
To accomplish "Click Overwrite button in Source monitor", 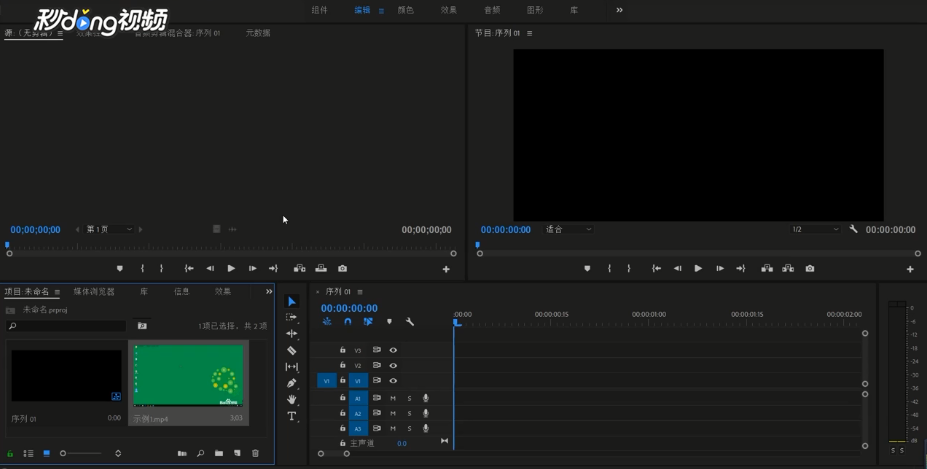I will point(321,269).
